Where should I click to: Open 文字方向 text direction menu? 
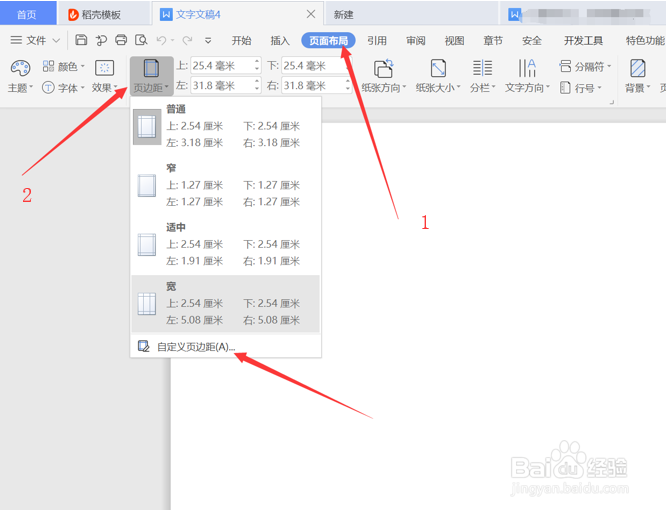(527, 76)
